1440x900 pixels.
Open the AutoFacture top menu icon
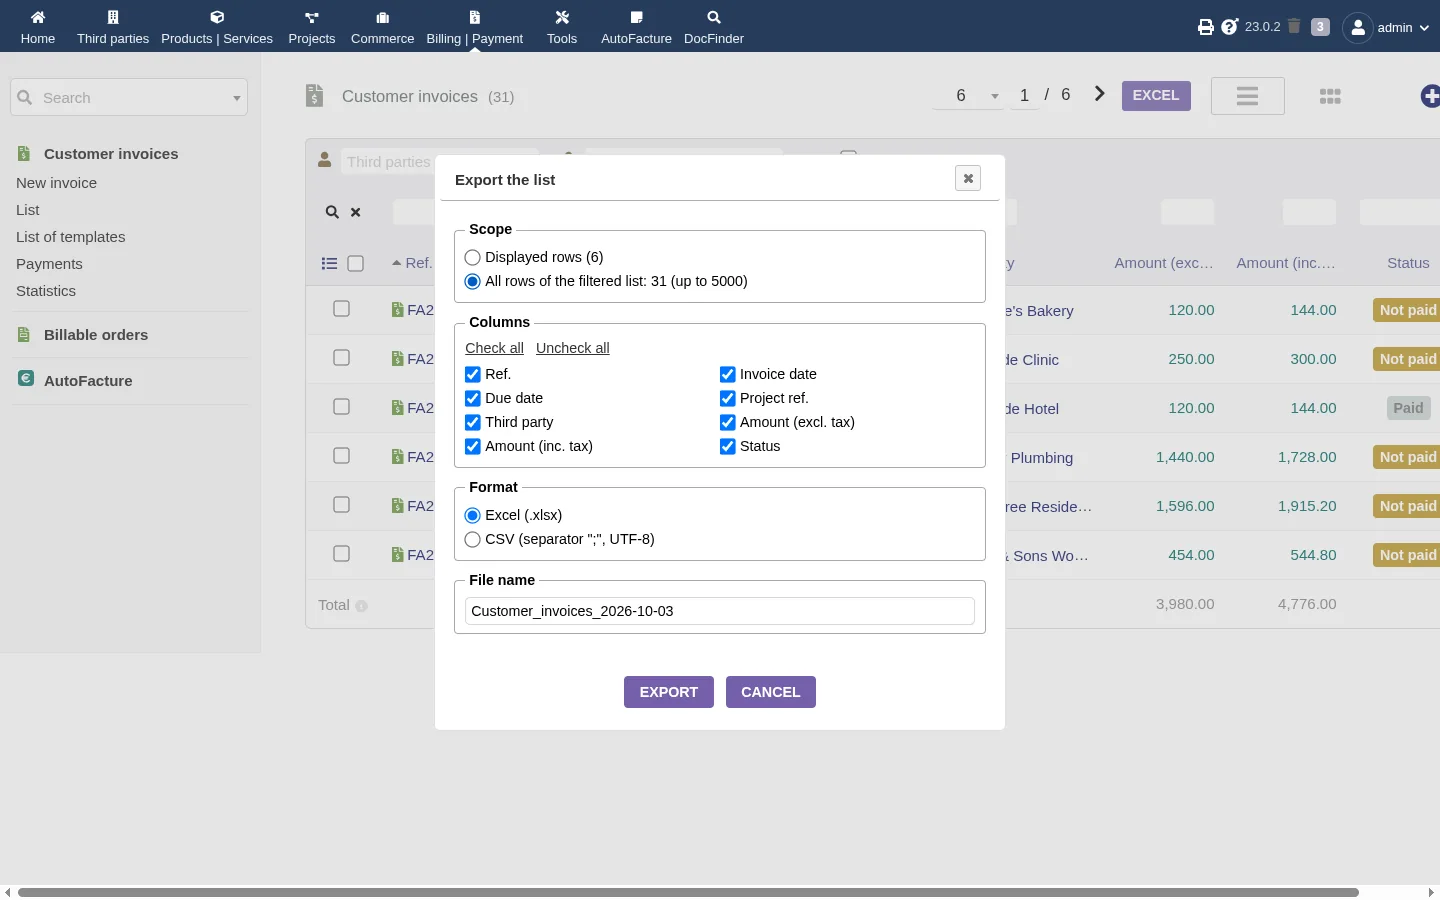637,17
